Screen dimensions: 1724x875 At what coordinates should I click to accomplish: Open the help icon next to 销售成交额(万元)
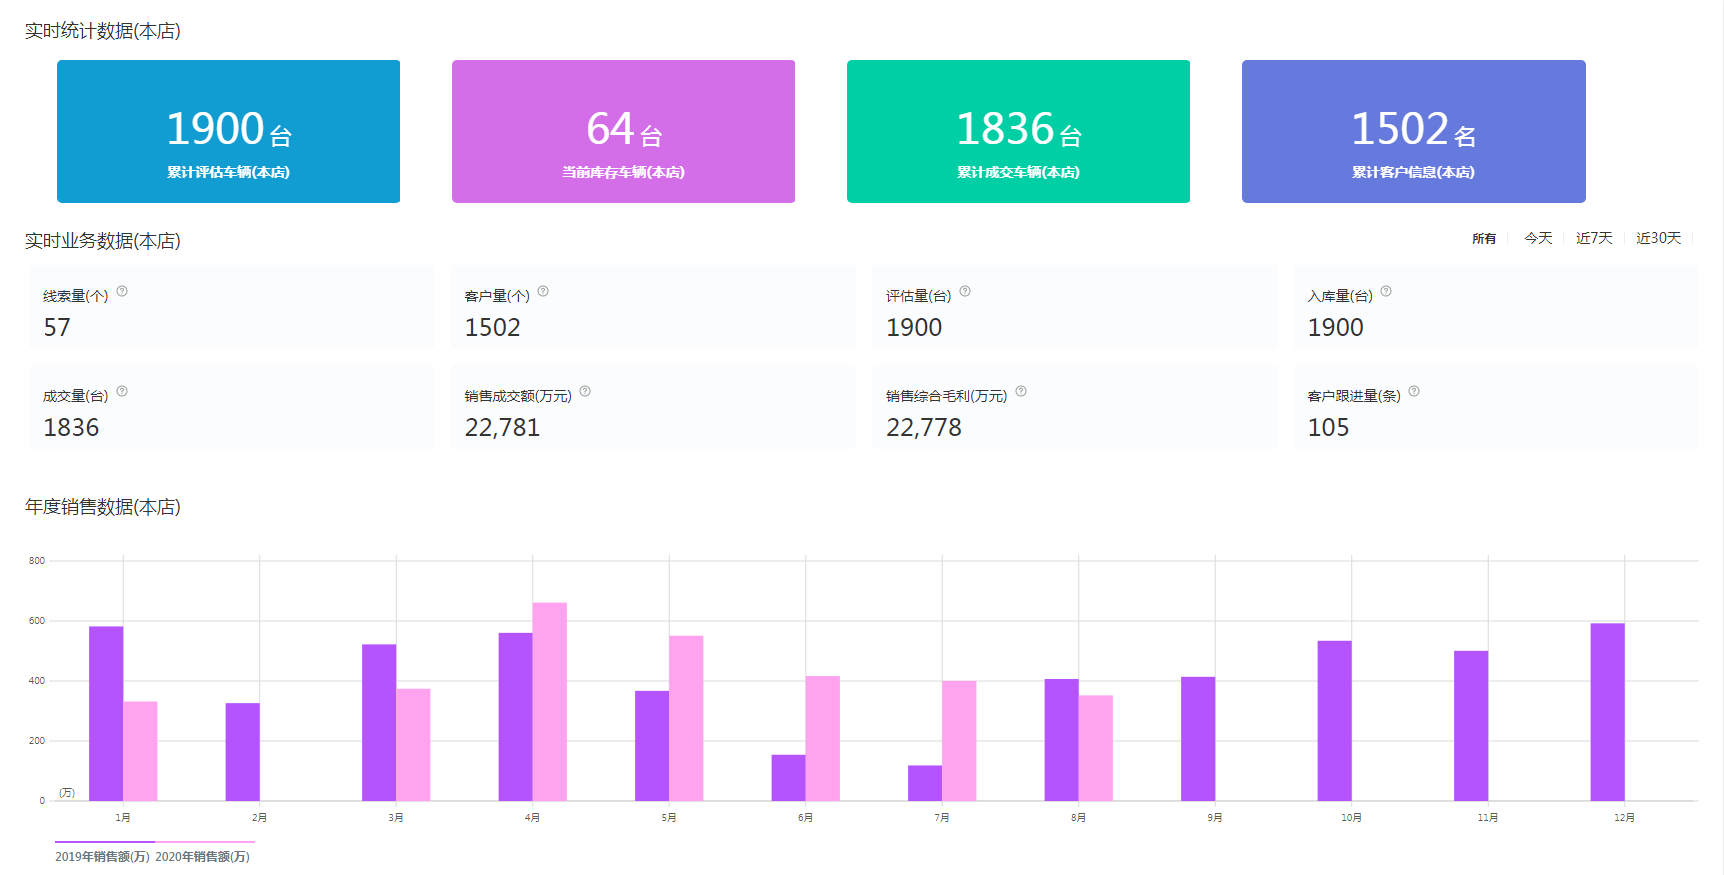tap(585, 392)
